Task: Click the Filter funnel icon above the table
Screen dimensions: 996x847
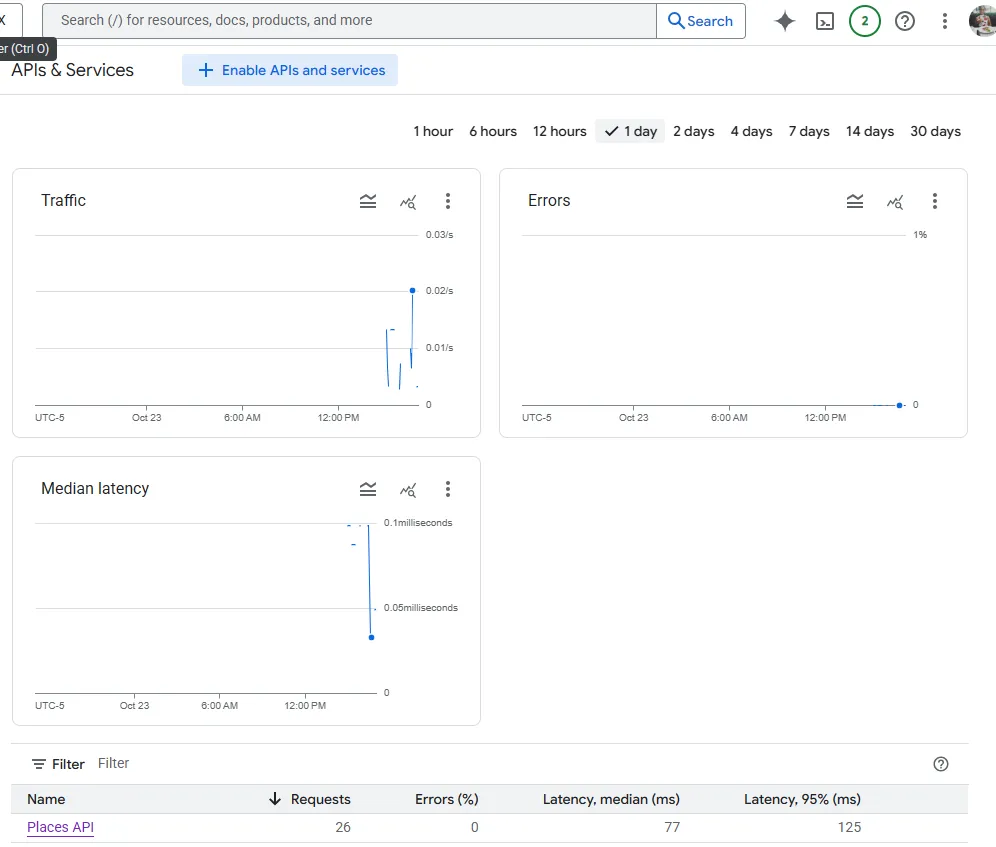Action: (37, 763)
